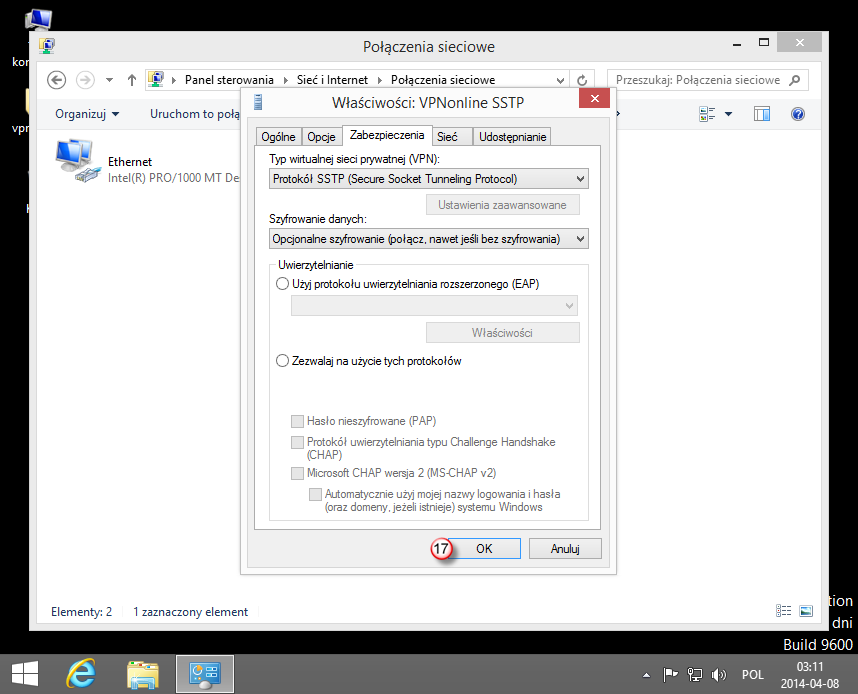This screenshot has height=694, width=858.
Task: Click the Control Panel taskbar button
Action: pos(205,674)
